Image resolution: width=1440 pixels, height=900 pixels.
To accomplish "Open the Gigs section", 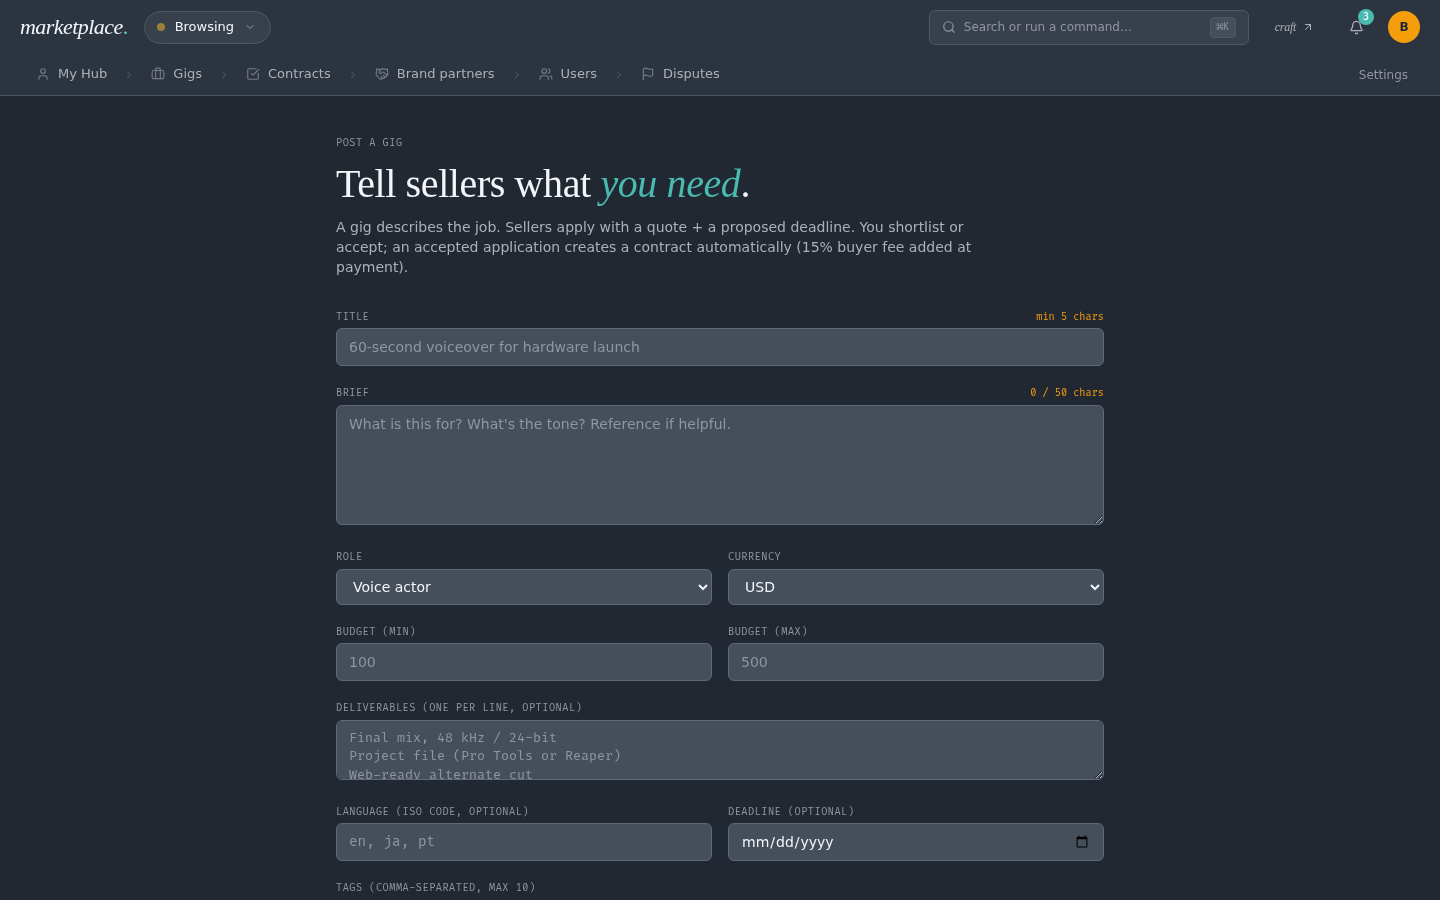I will pos(177,74).
